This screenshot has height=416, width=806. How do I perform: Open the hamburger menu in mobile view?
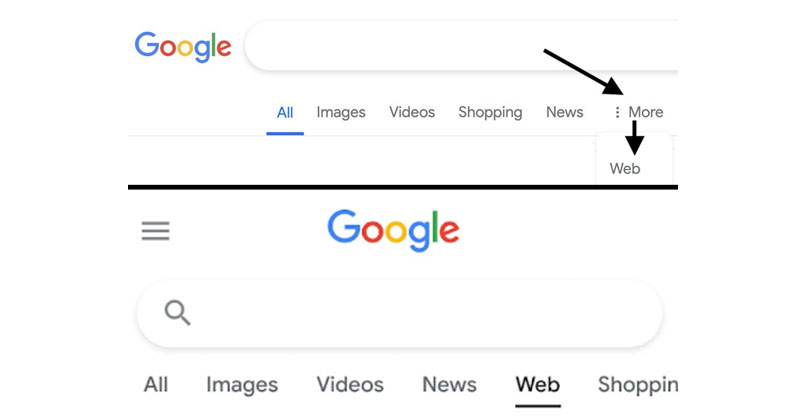pyautogui.click(x=155, y=231)
